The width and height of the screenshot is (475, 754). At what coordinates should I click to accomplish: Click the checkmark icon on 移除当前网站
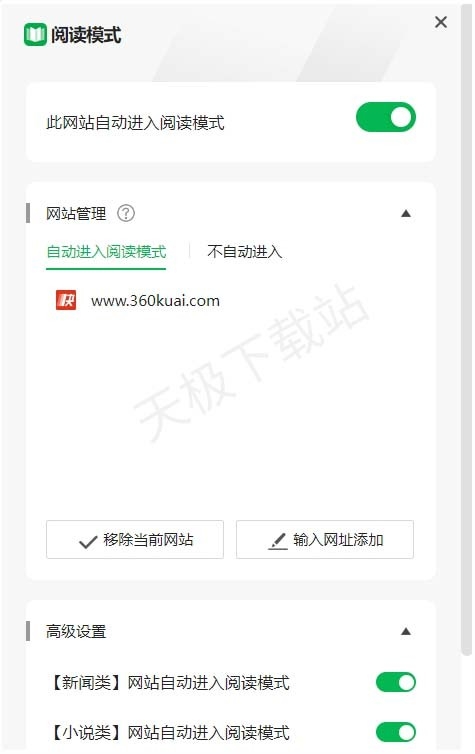coord(88,542)
